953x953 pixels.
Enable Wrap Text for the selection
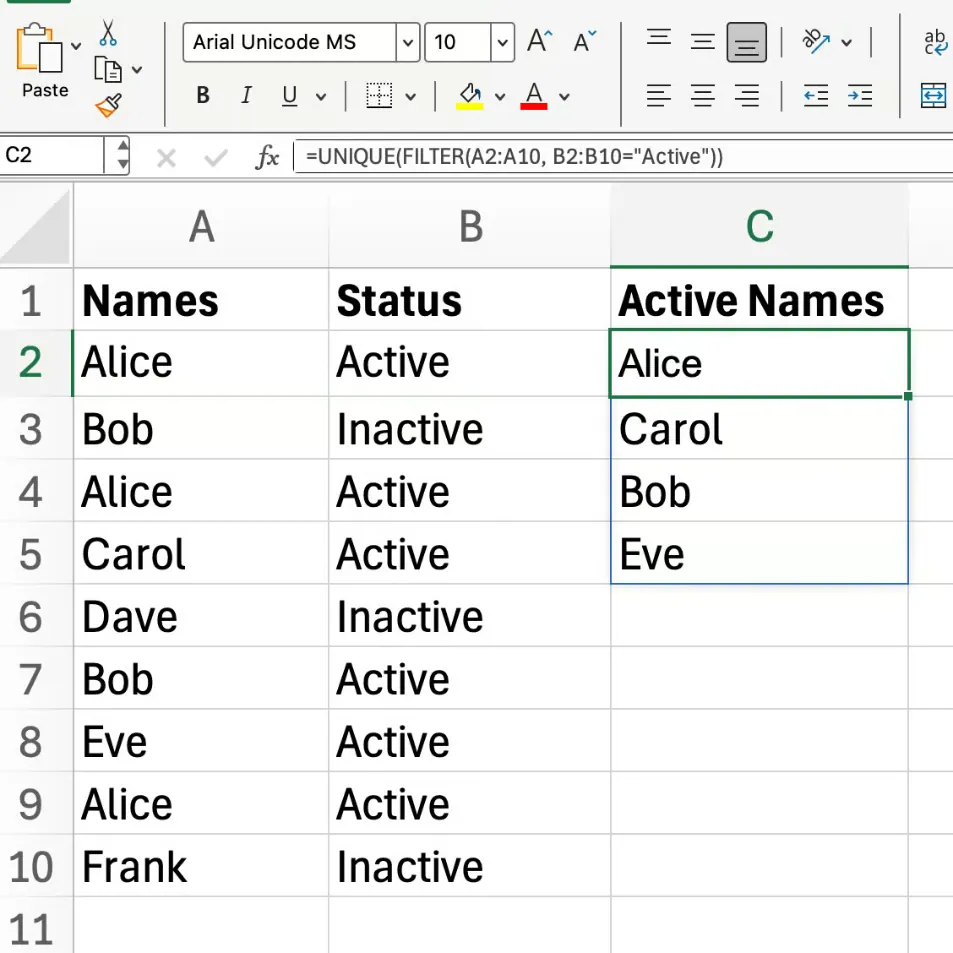point(933,40)
